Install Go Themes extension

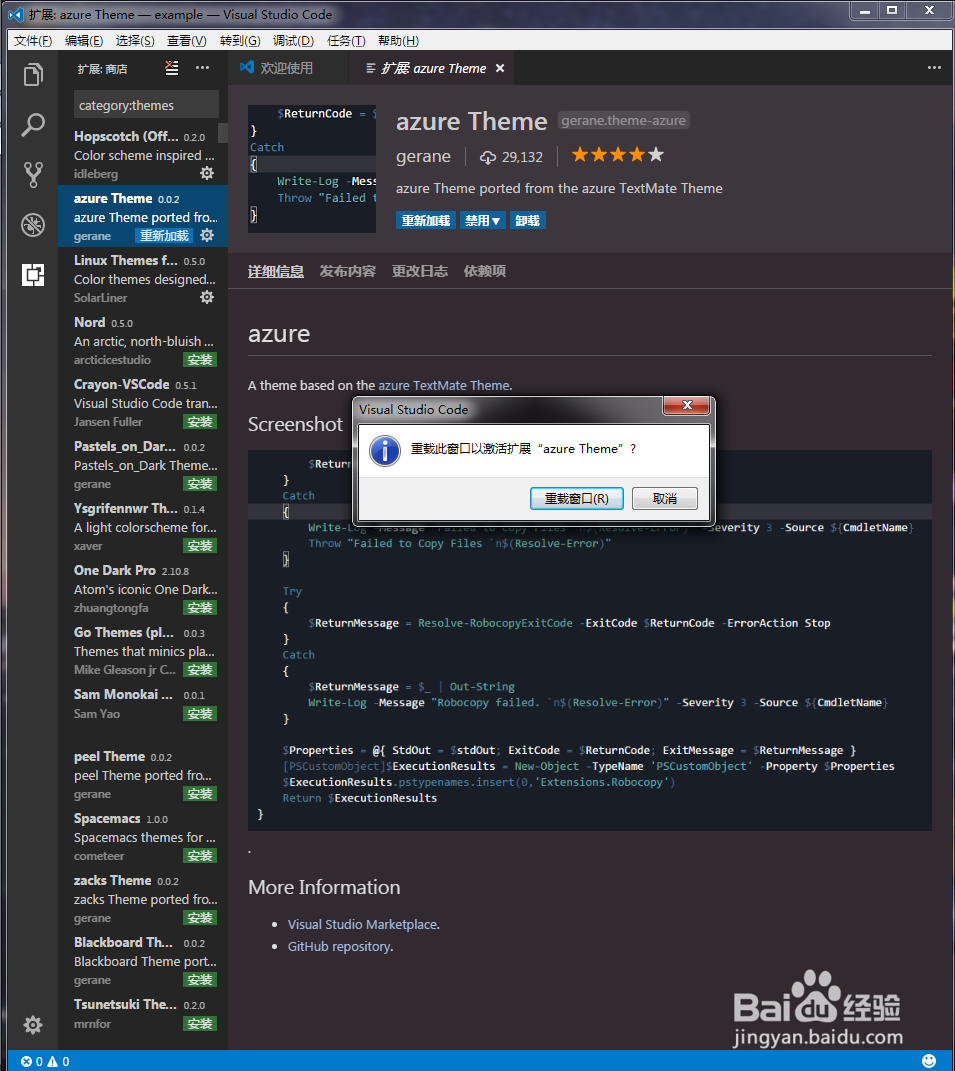[x=200, y=670]
